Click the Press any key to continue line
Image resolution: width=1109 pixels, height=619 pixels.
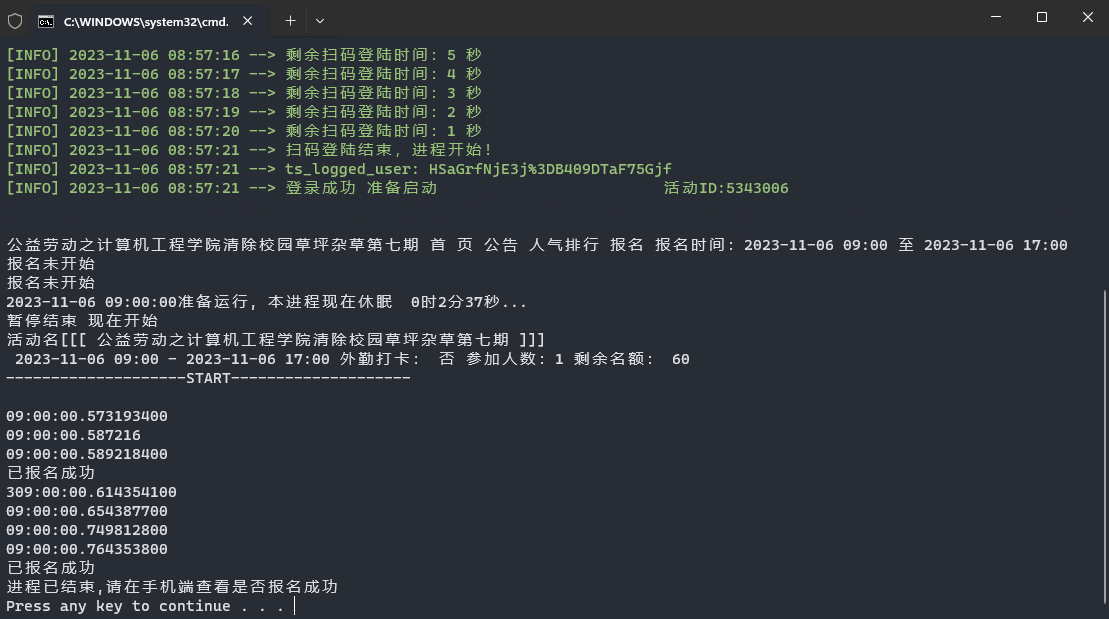tap(145, 606)
